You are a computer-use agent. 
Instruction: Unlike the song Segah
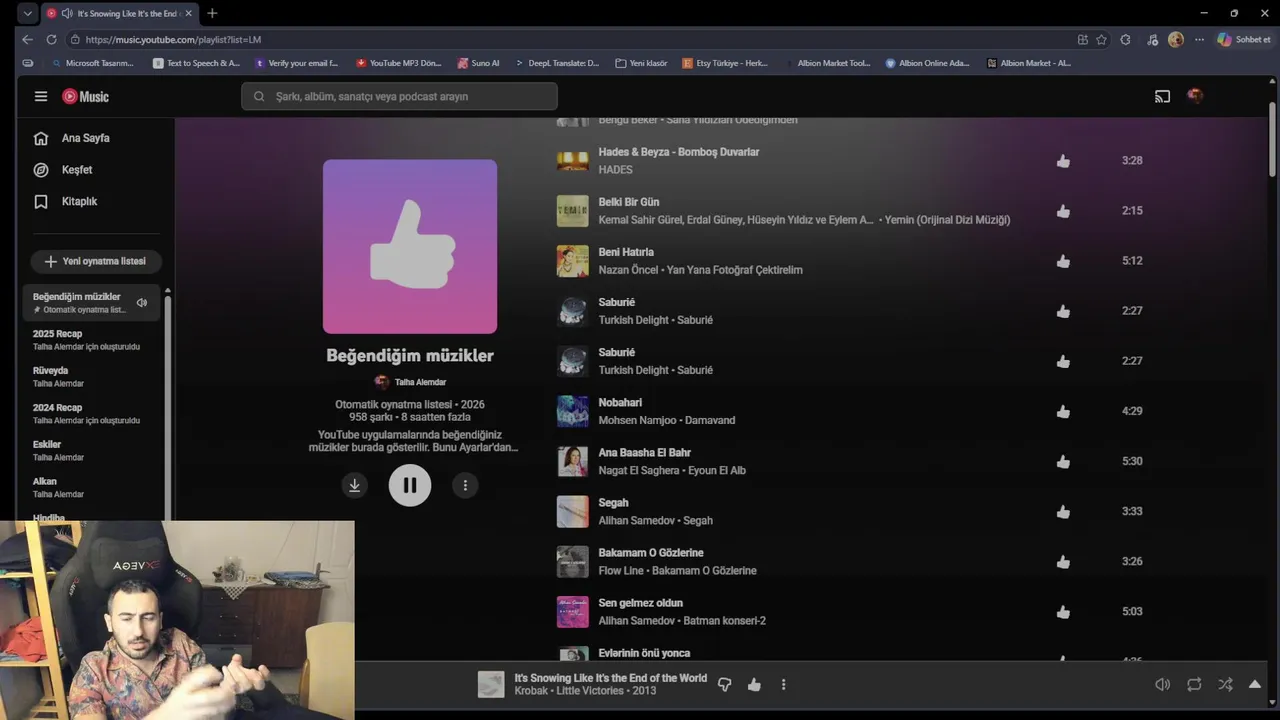click(x=1063, y=511)
